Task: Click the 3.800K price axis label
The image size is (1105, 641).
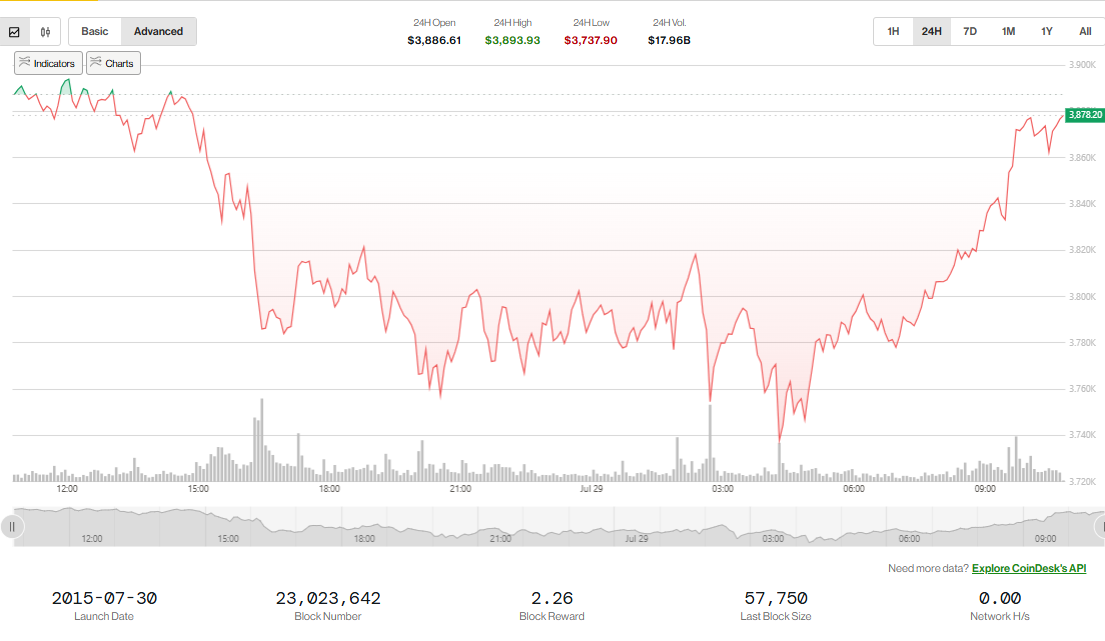Action: coord(1082,297)
